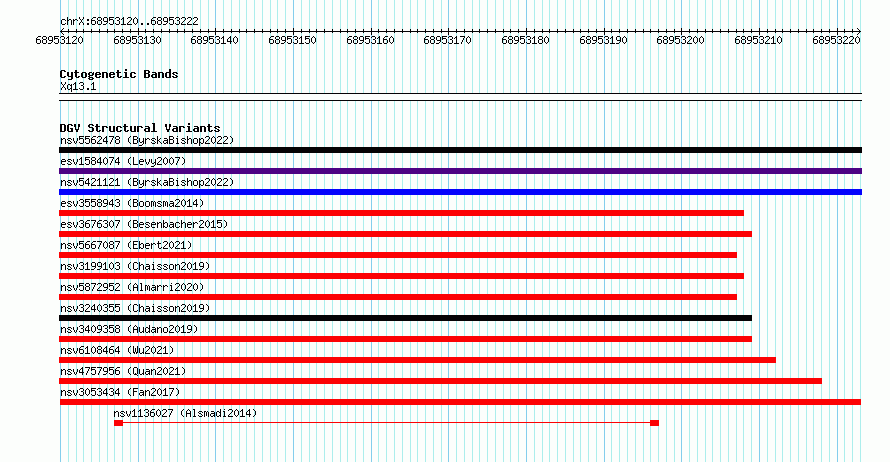Click ruler position 68953120
This screenshot has width=890, height=462.
[x=60, y=40]
